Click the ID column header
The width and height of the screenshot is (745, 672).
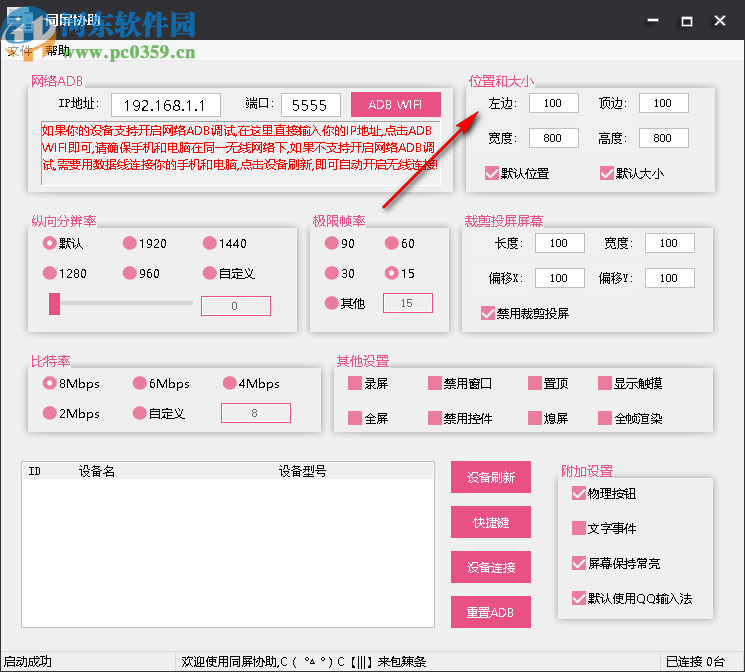point(35,471)
